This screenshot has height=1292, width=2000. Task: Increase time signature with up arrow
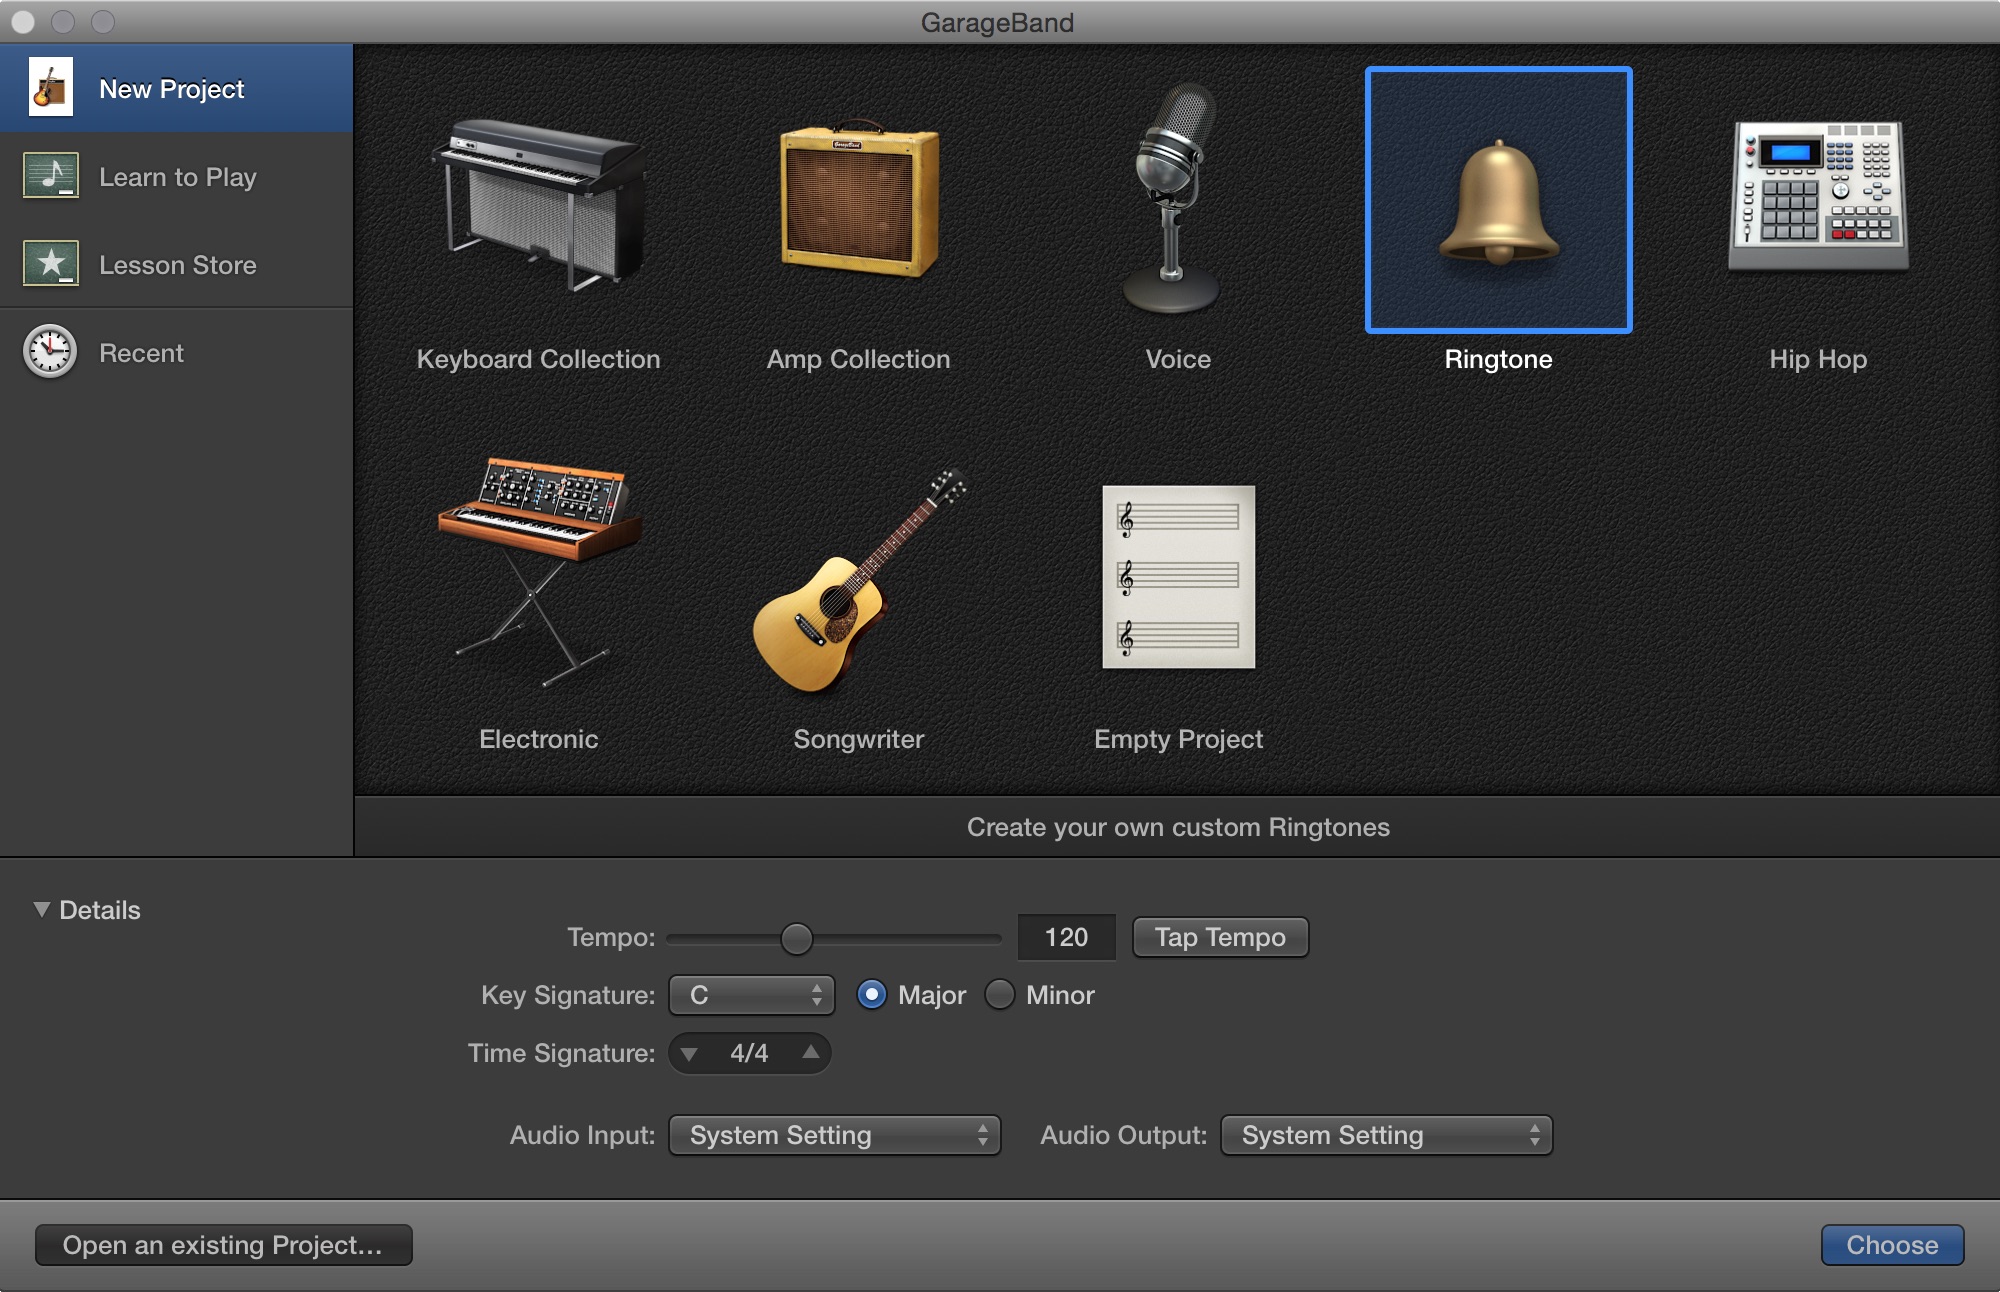coord(811,1052)
